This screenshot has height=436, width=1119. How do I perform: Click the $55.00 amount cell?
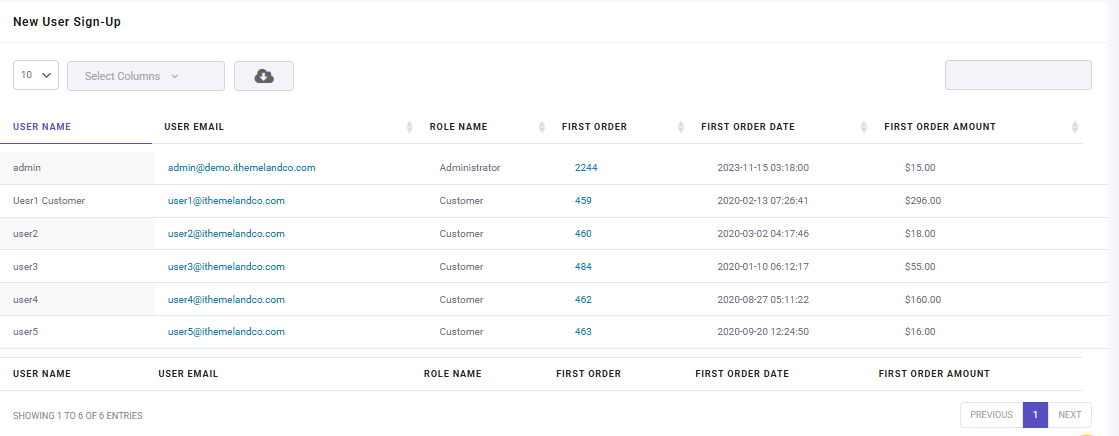tap(920, 266)
